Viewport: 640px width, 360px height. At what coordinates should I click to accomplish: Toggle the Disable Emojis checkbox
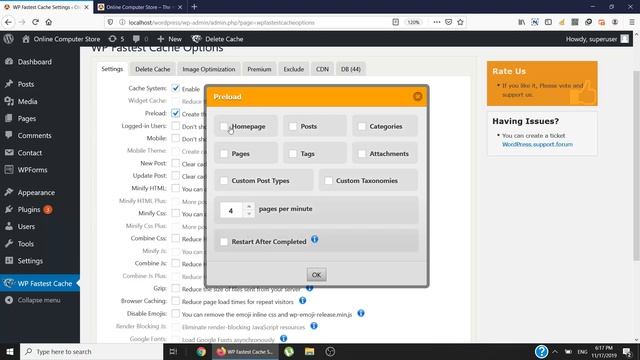point(176,314)
